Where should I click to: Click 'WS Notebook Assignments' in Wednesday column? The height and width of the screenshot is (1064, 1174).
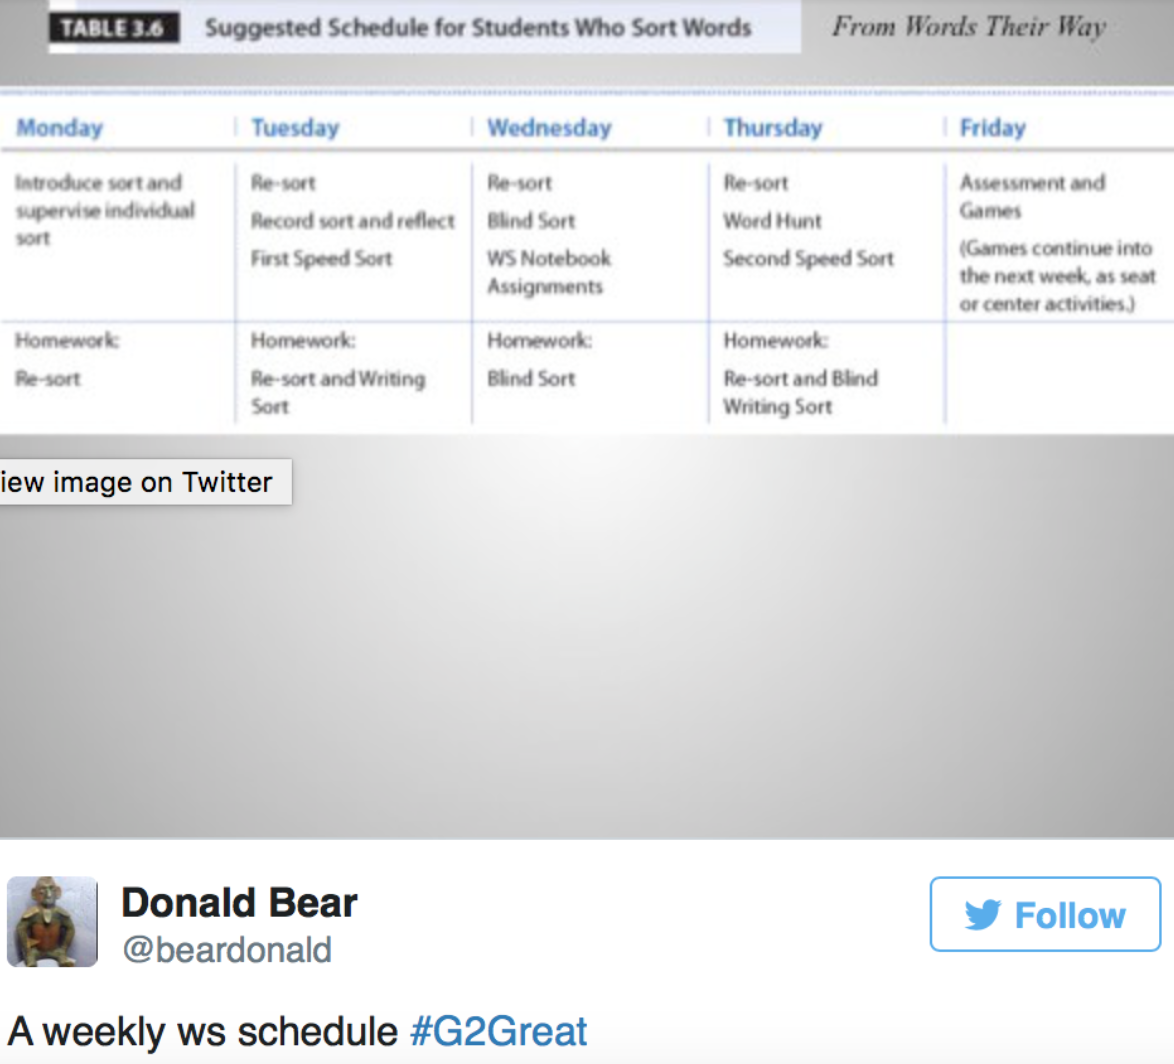pos(549,272)
